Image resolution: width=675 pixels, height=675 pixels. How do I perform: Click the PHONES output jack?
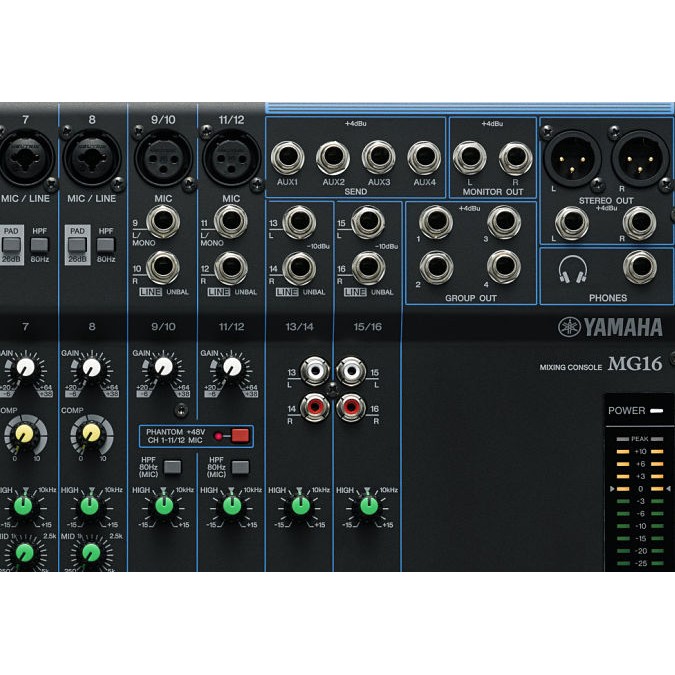pyautogui.click(x=640, y=267)
